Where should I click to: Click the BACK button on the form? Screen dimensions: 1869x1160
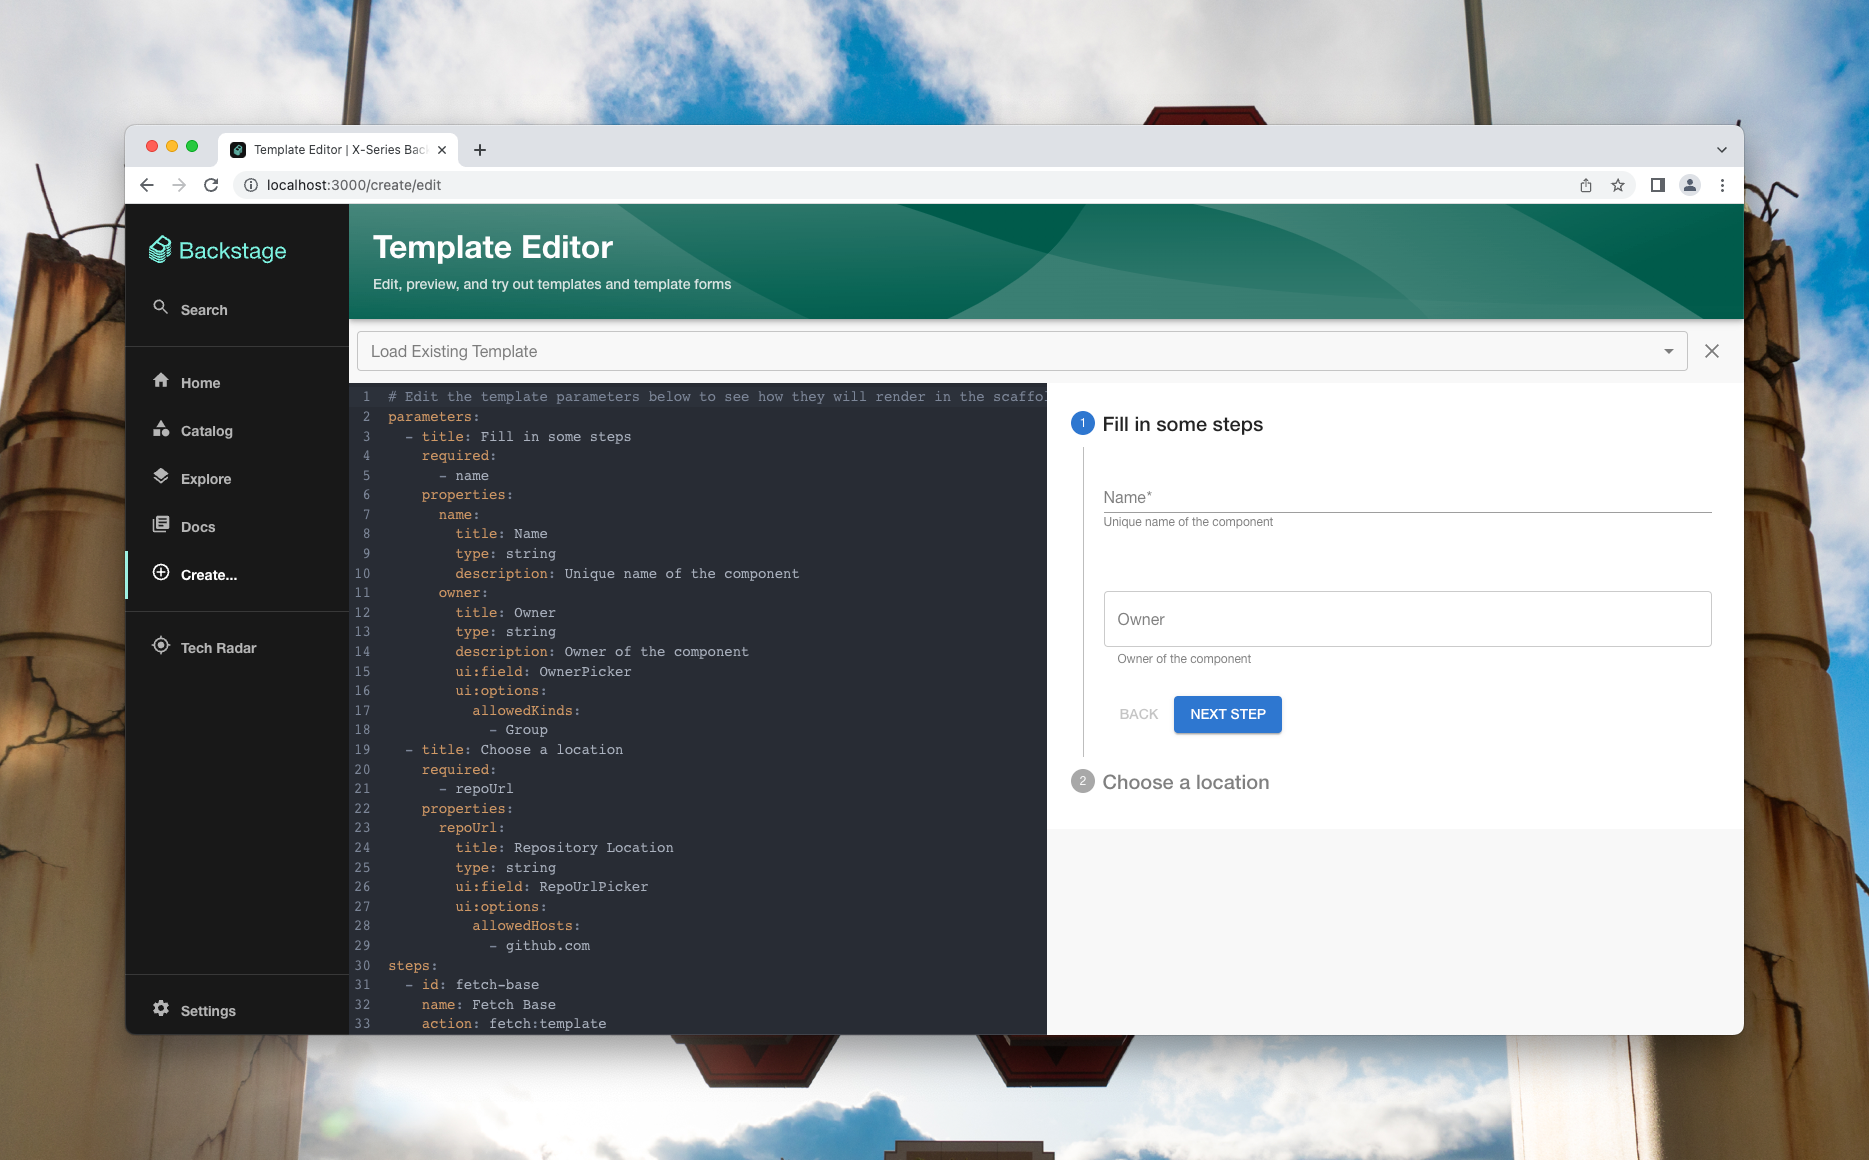pos(1137,714)
